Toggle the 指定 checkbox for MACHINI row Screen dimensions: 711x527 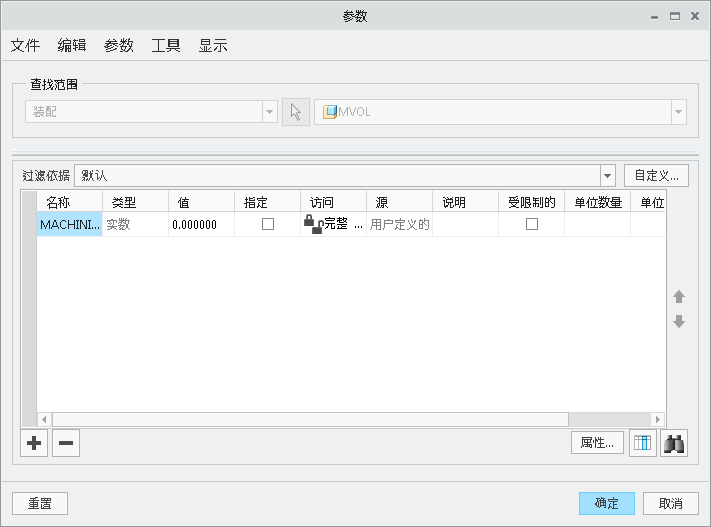267,225
